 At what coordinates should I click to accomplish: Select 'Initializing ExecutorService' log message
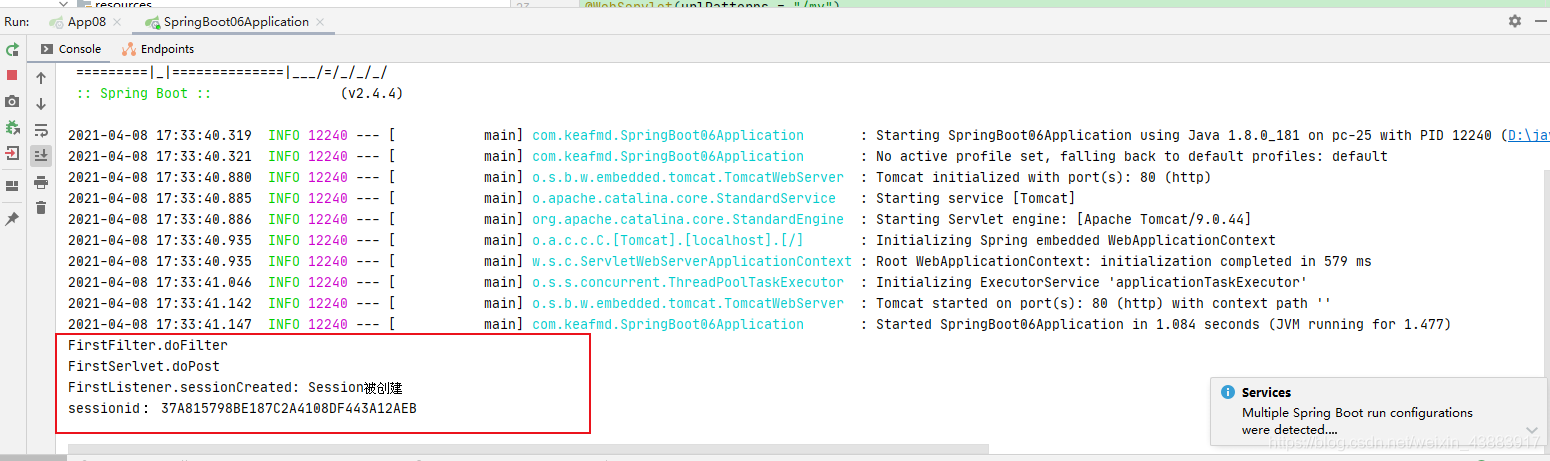(x=1092, y=282)
